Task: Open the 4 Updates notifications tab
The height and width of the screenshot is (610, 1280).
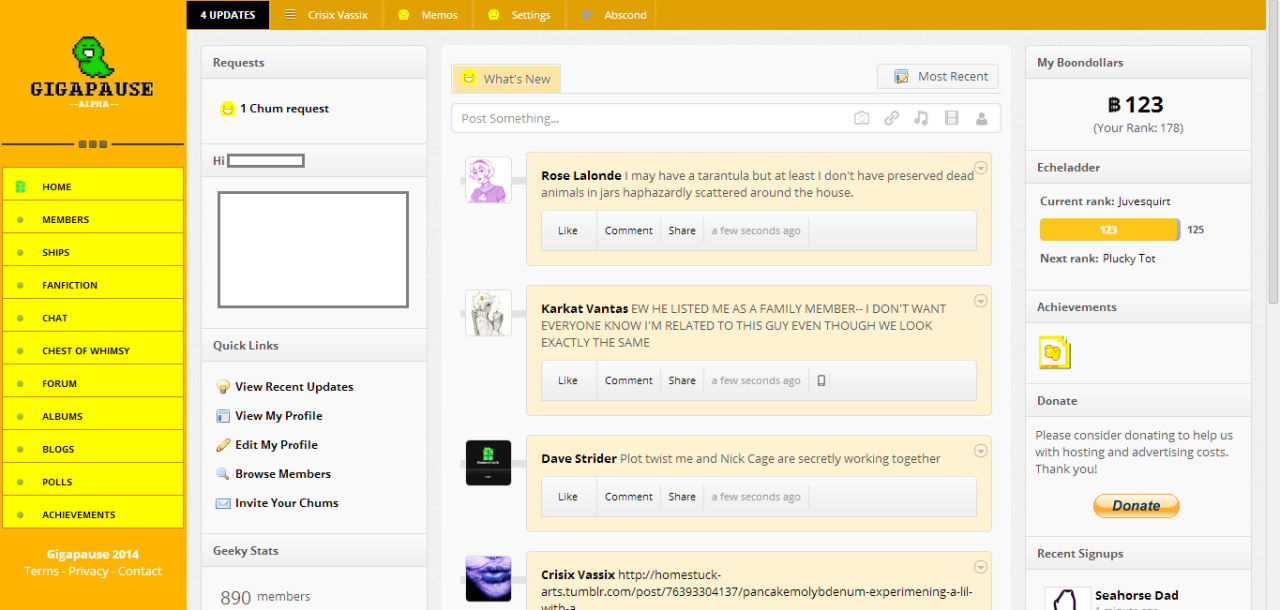Action: pos(228,15)
